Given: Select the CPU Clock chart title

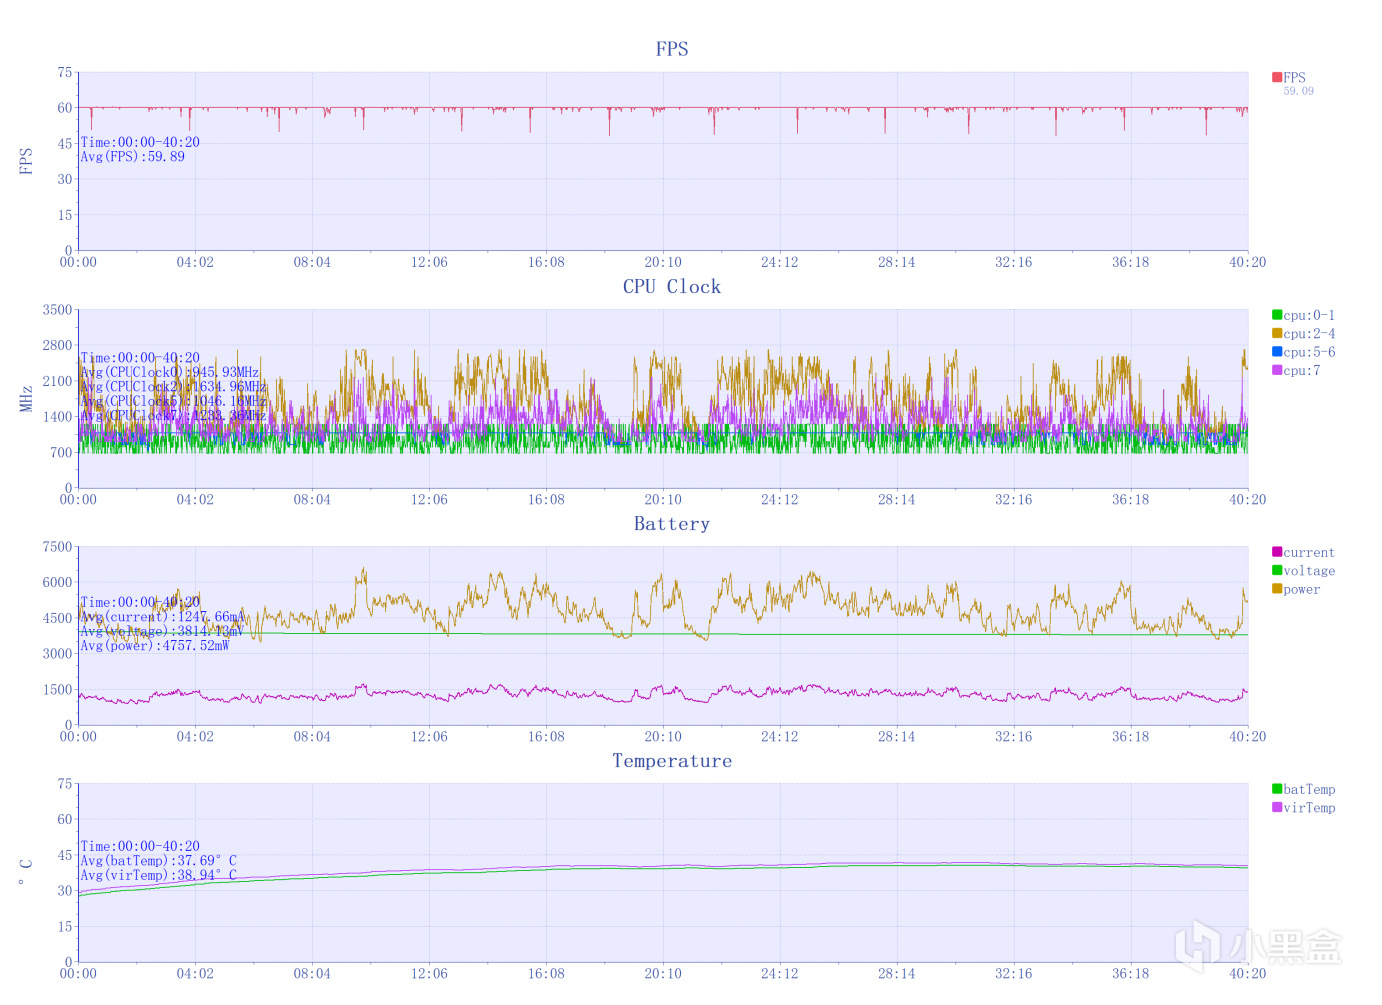Looking at the screenshot, I should point(672,286).
